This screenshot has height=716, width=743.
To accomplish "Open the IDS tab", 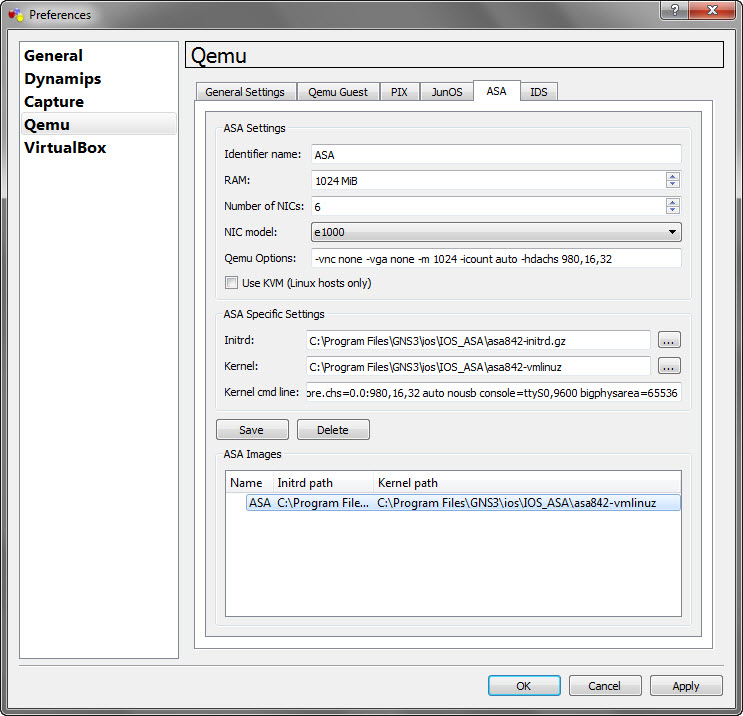I will pos(539,92).
